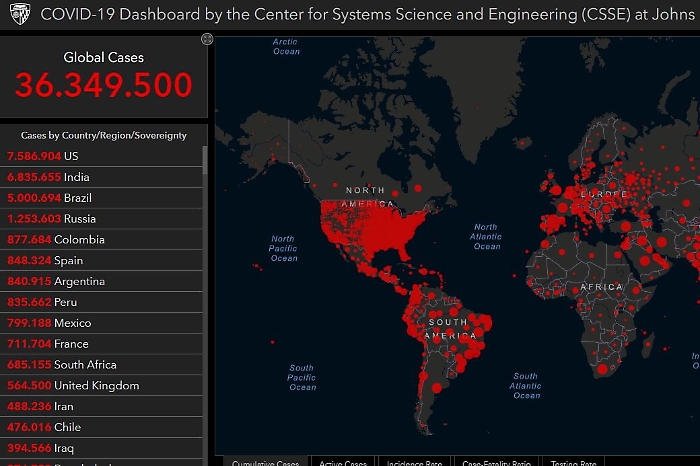This screenshot has width=700, height=466.
Task: Select the South Africa entry
Action: (85, 365)
